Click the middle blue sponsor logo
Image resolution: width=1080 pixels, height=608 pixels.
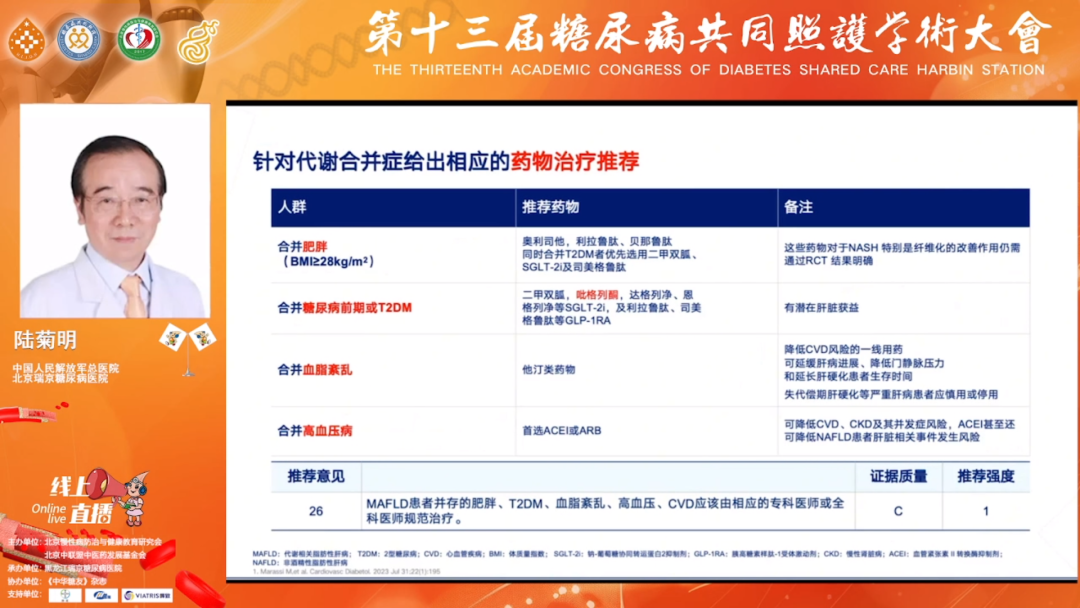(100, 595)
